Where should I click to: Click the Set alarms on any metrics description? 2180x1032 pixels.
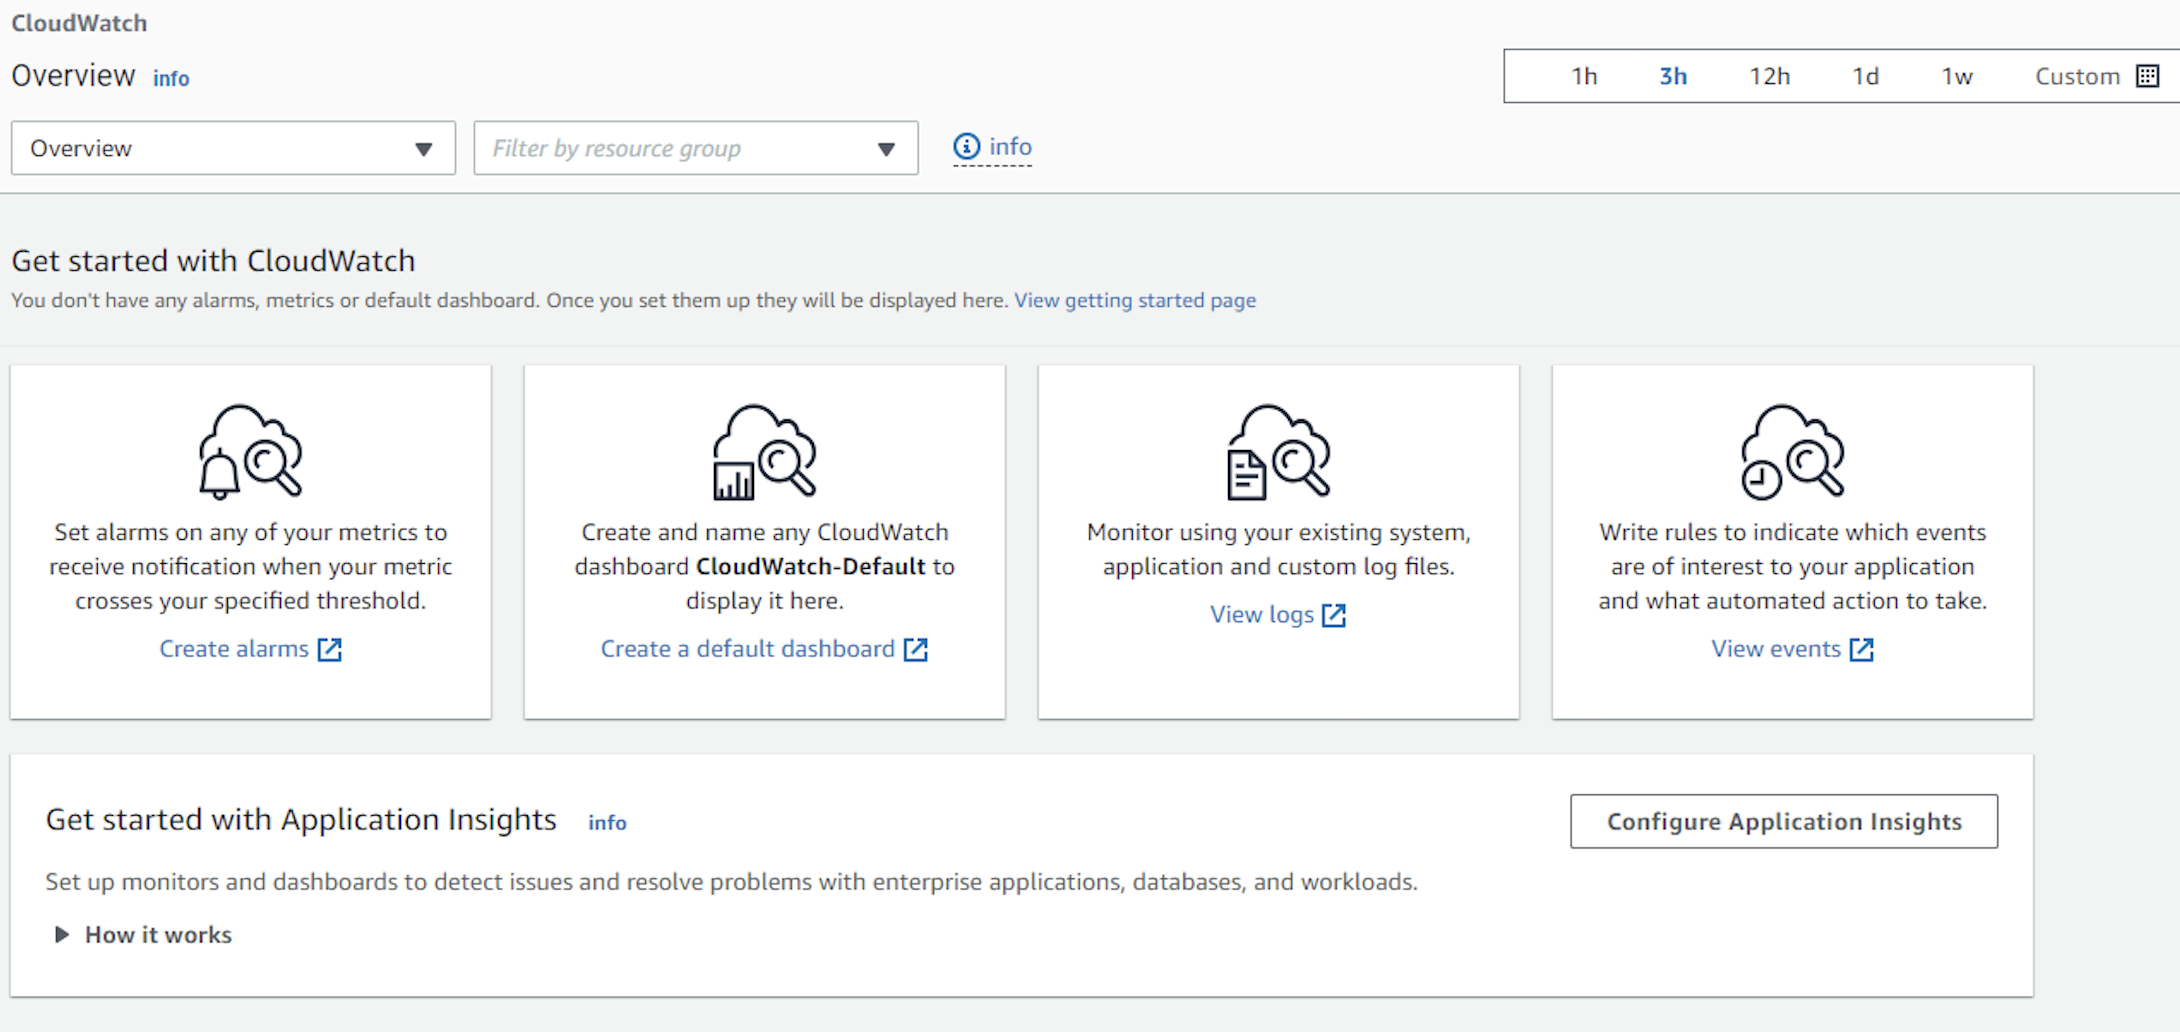pos(250,566)
